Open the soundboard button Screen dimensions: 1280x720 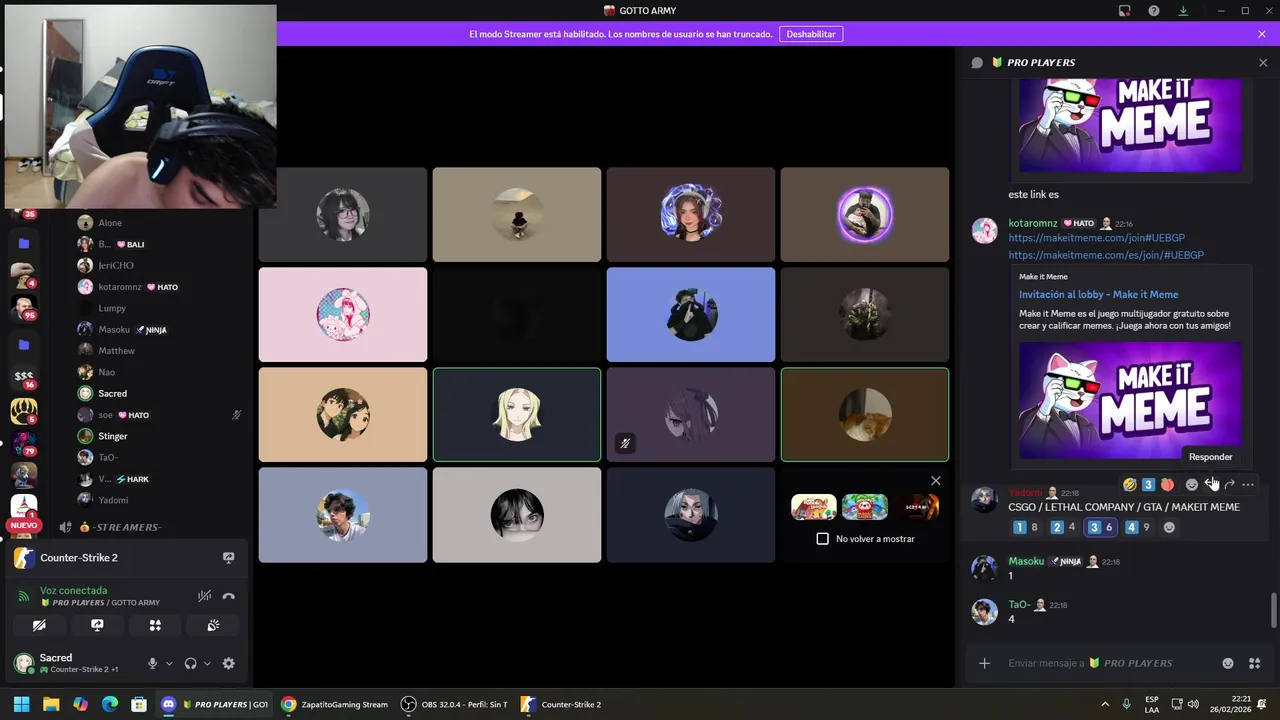click(x=213, y=625)
